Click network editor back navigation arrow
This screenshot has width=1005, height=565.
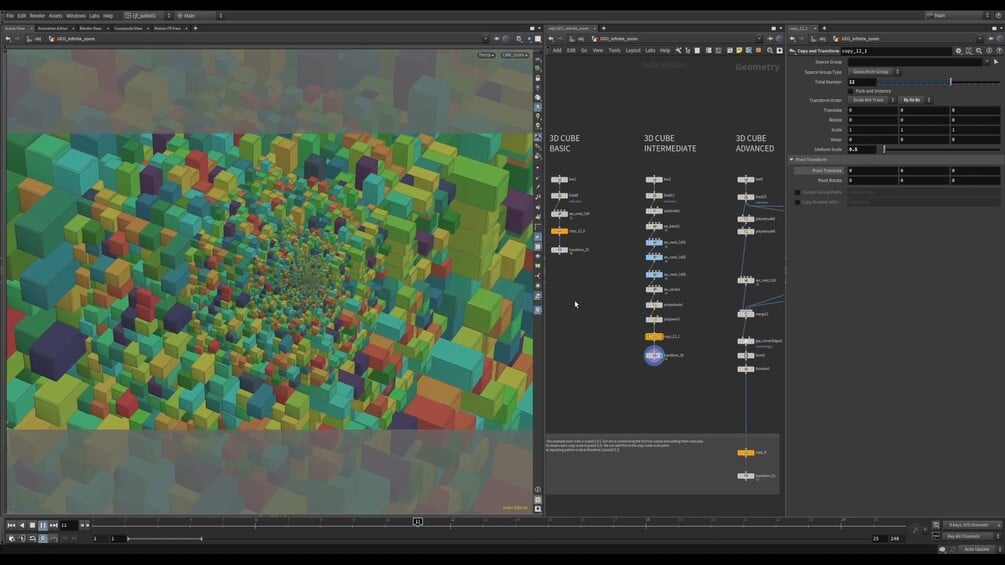551,39
